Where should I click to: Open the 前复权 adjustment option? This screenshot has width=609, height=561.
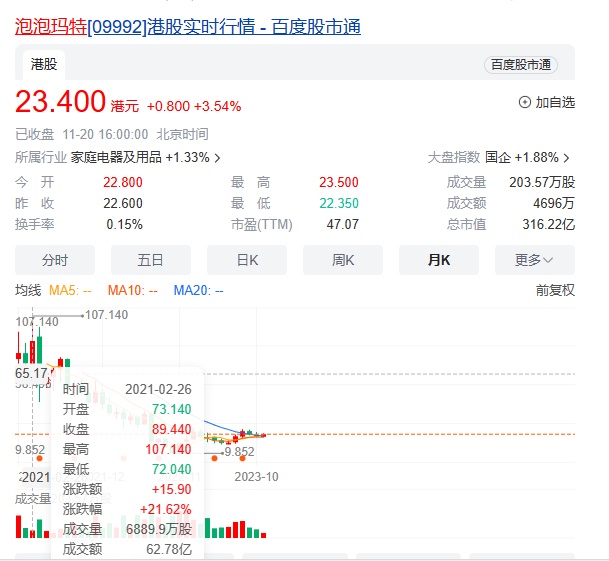click(x=555, y=291)
